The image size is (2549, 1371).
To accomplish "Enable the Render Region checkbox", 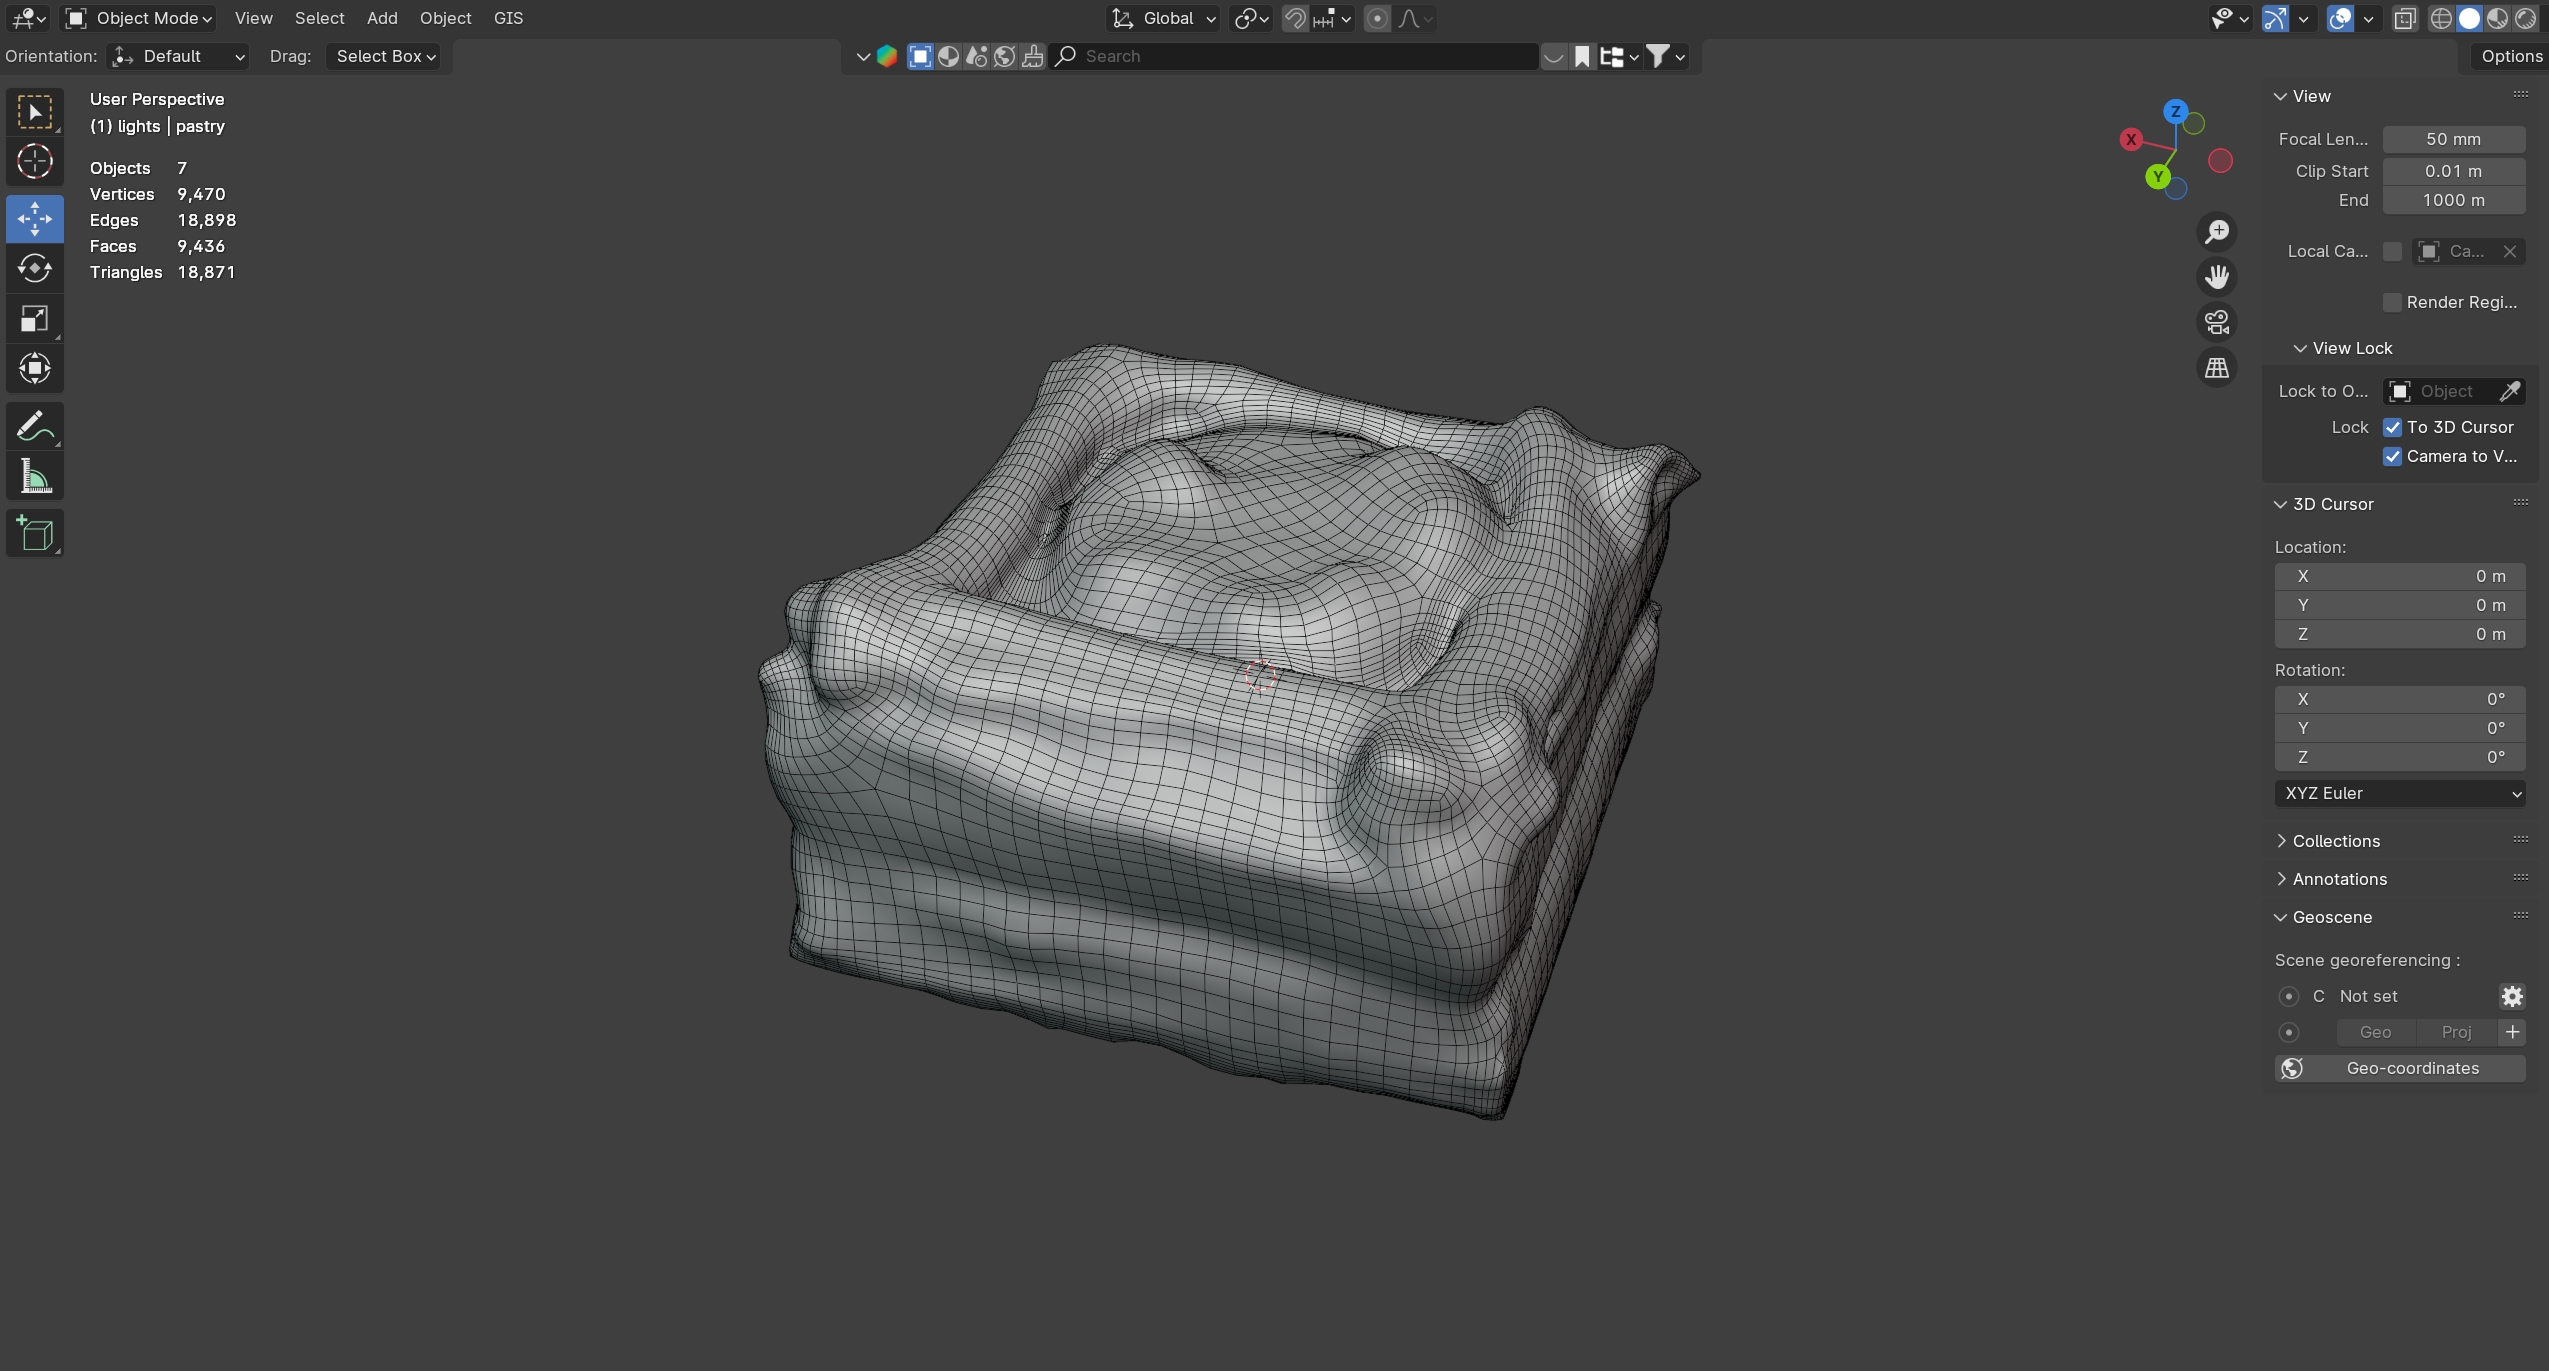I will (x=2392, y=302).
